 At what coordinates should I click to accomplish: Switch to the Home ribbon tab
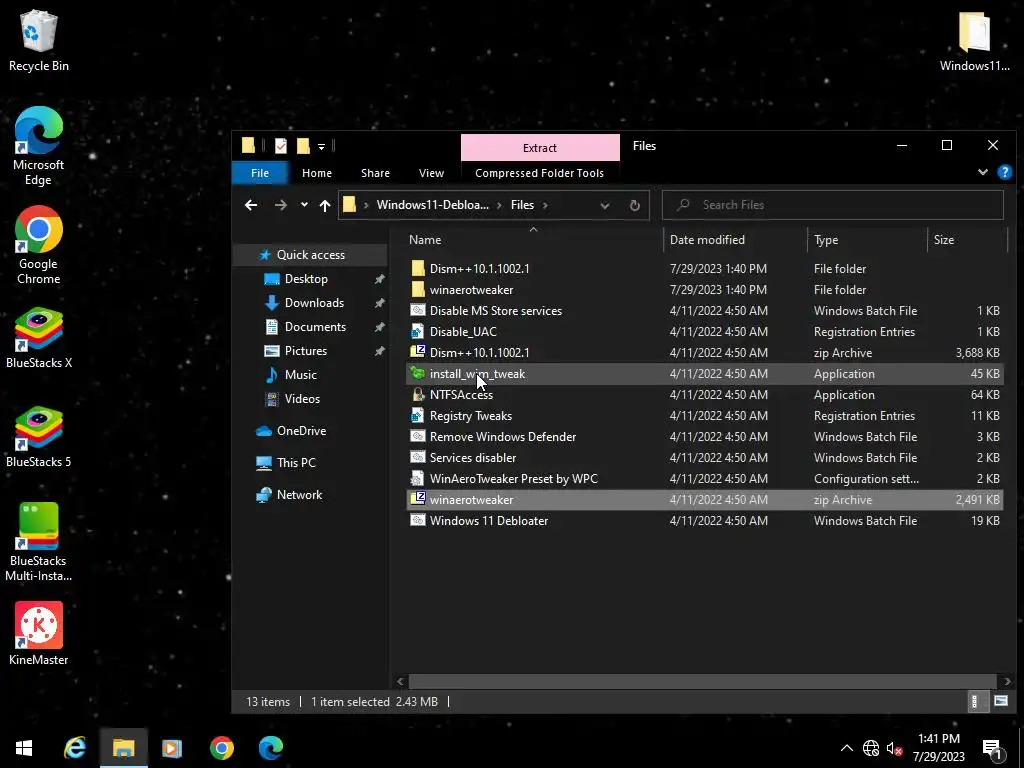(317, 173)
